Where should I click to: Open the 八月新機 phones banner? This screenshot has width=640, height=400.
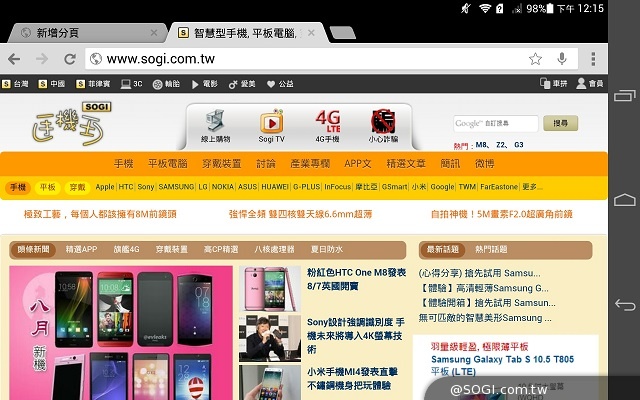[121, 333]
